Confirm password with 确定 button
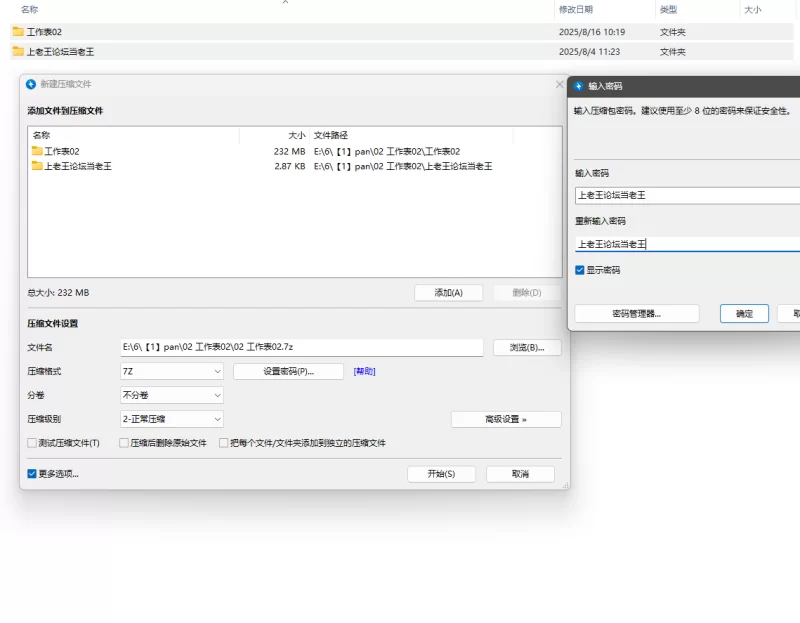 coord(744,314)
